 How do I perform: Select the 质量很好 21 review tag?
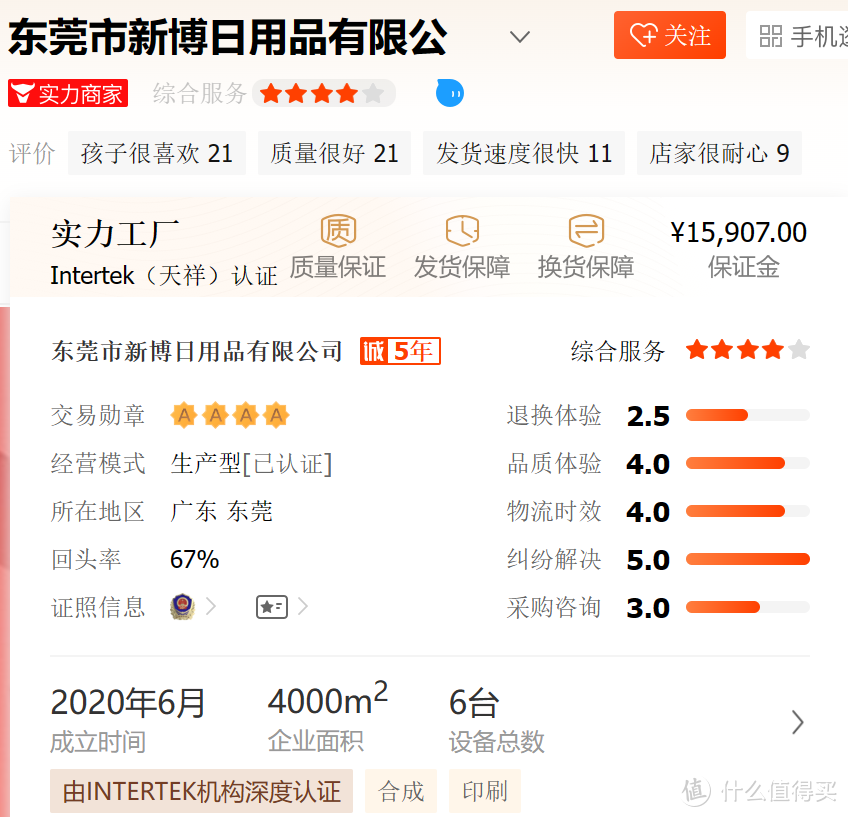(334, 154)
